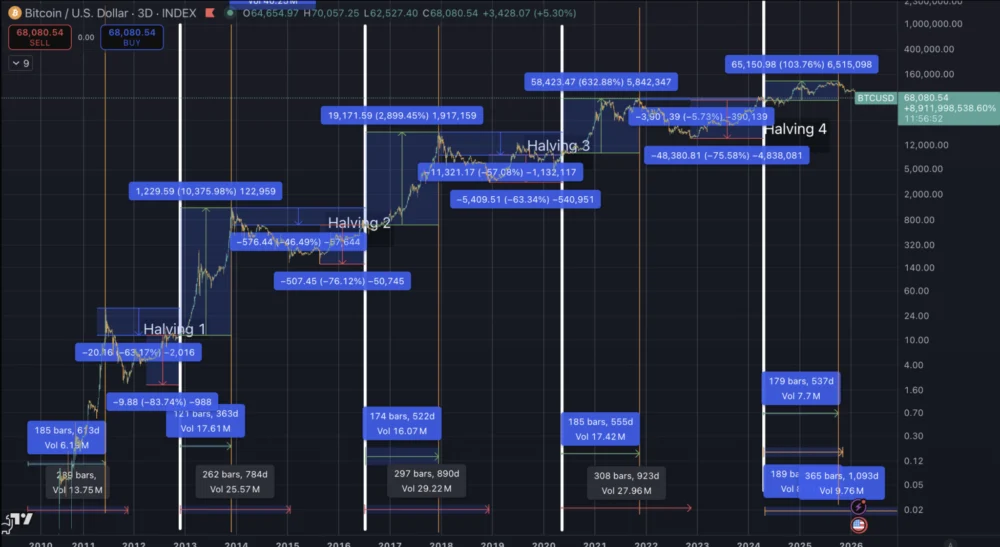Select the -20.16 (-63.17%) label
Viewport: 1000px width, 547px height.
point(138,352)
